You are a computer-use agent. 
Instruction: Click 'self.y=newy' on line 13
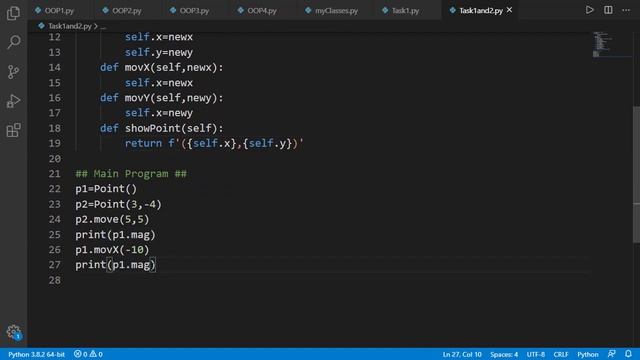click(159, 52)
